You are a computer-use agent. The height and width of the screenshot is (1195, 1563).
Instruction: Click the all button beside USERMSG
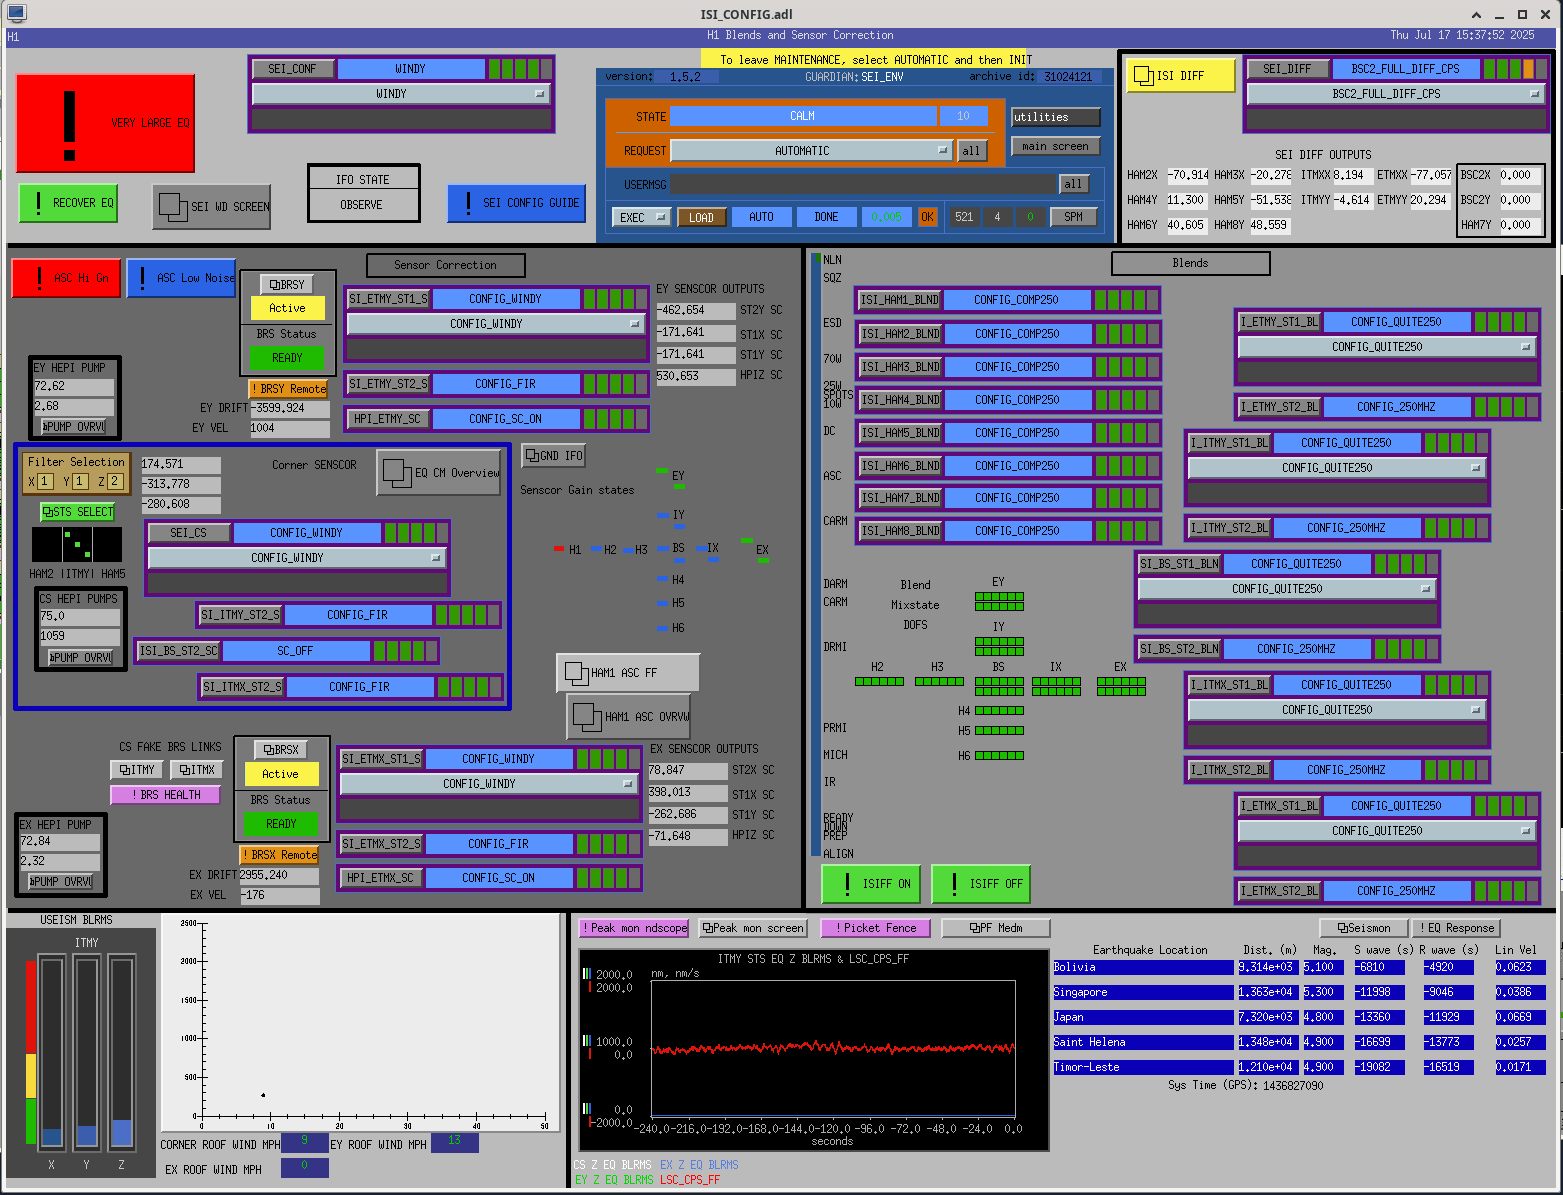pos(1073,184)
